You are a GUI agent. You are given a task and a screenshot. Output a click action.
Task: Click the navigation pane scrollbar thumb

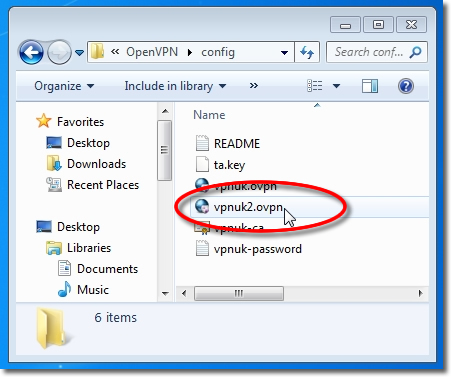(165, 150)
